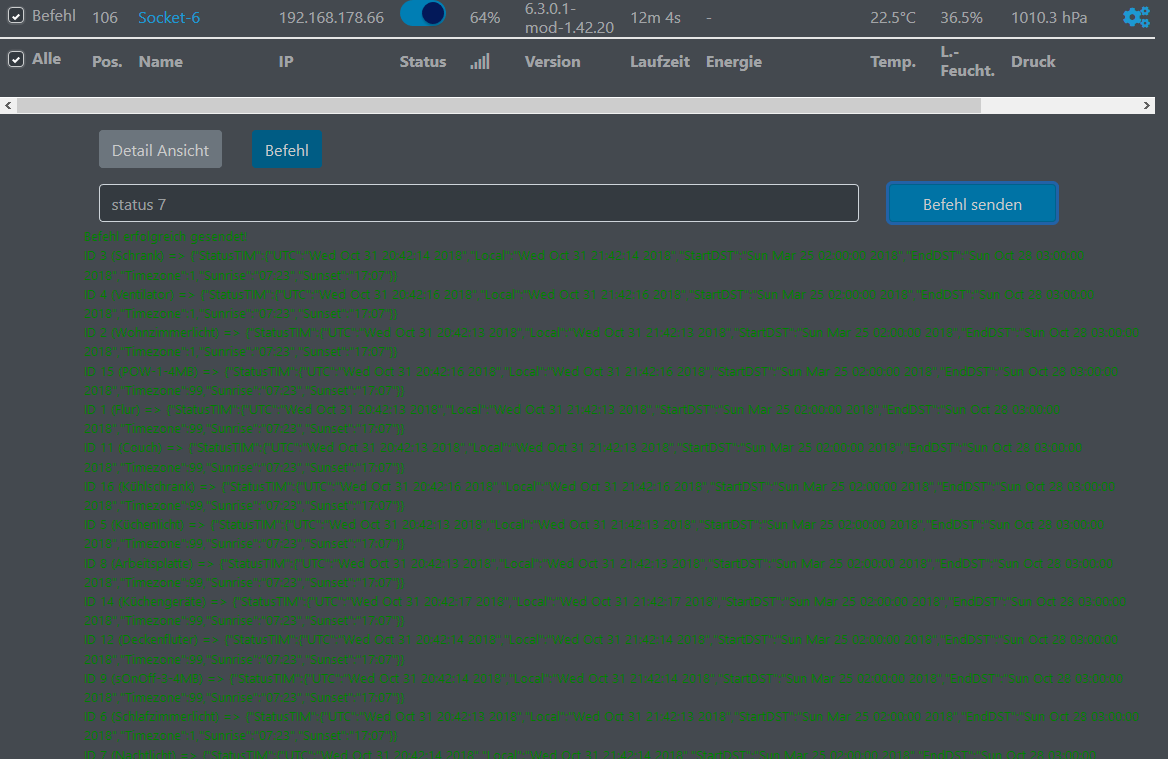
Task: Sort by Druck column header
Action: coord(1033,62)
